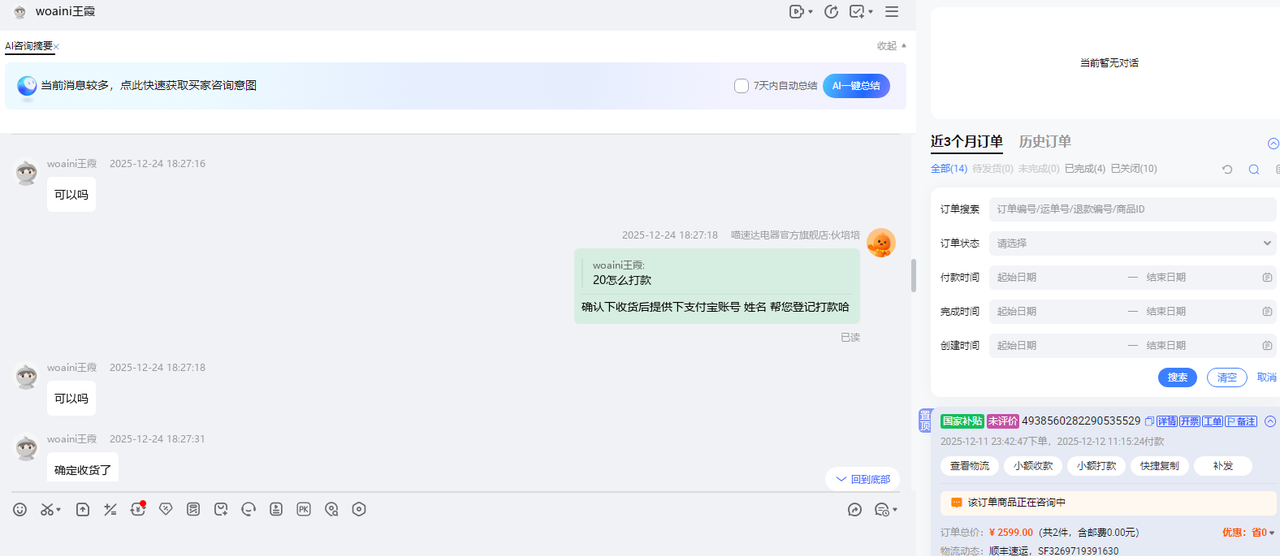Collapse the order card with circle chevron
The width and height of the screenshot is (1280, 556).
[1271, 421]
